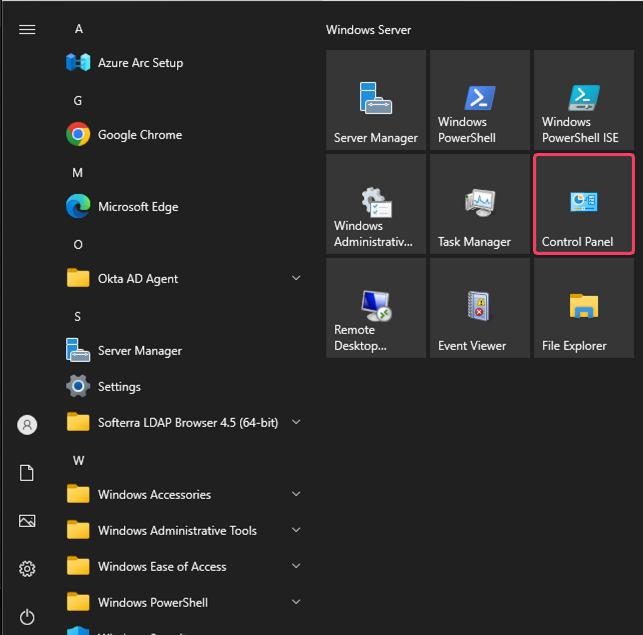Jump using letter header S
Viewport: 643px width, 635px height.
pos(78,316)
